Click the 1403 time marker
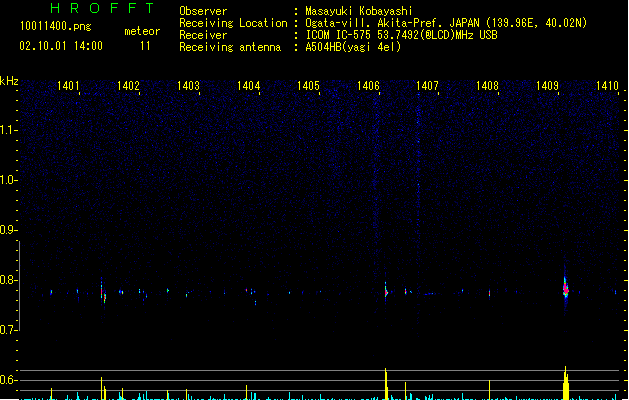 pyautogui.click(x=188, y=86)
